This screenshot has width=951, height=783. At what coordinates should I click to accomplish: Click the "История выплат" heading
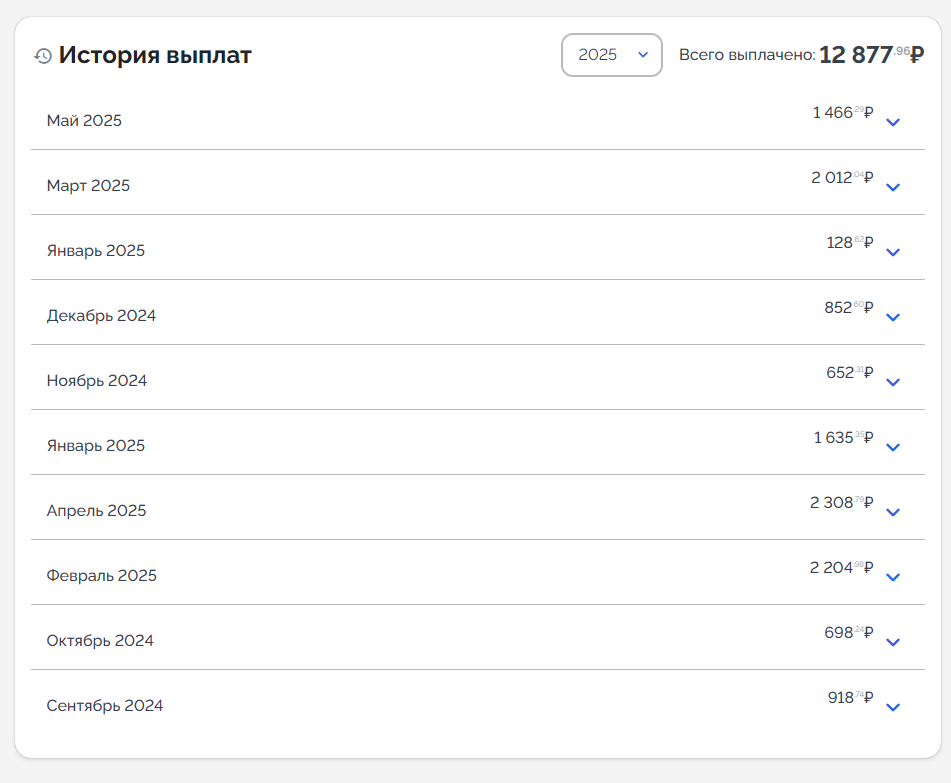[155, 55]
